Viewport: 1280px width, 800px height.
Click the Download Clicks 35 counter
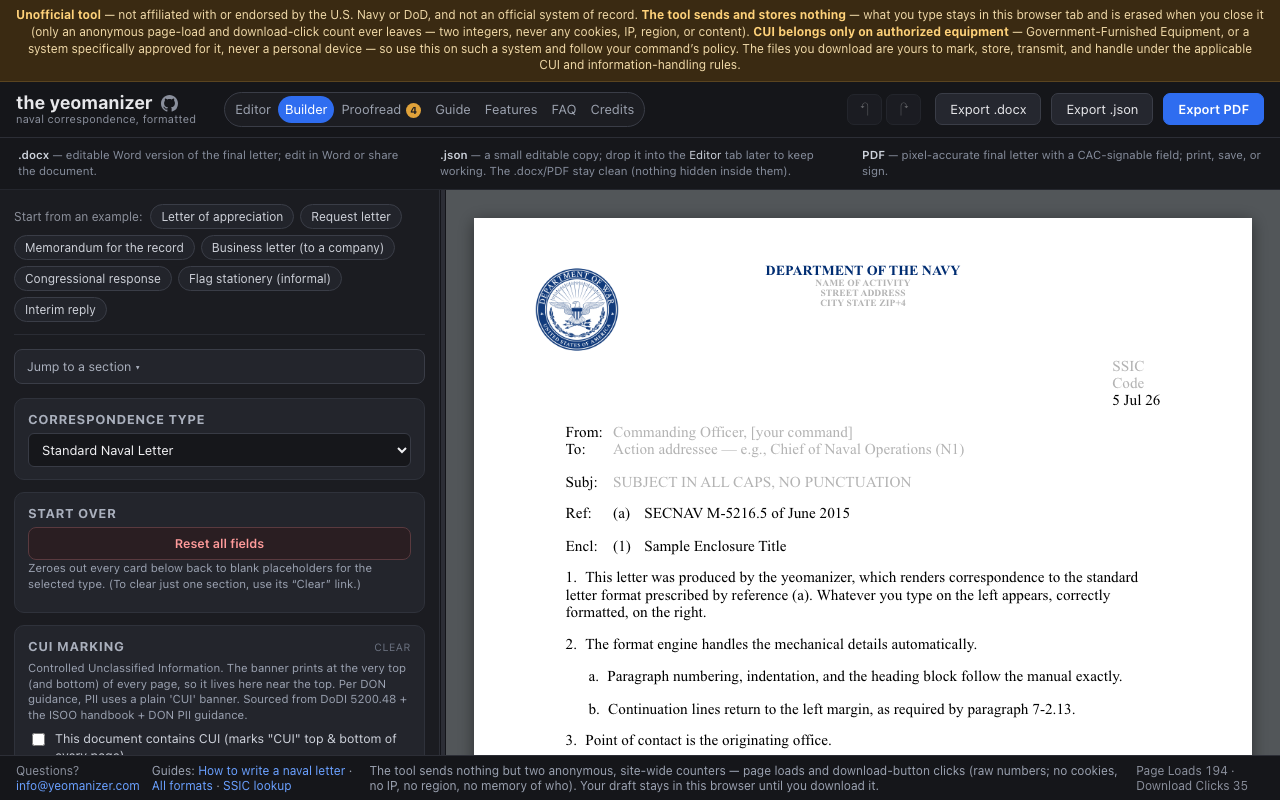pos(1192,786)
